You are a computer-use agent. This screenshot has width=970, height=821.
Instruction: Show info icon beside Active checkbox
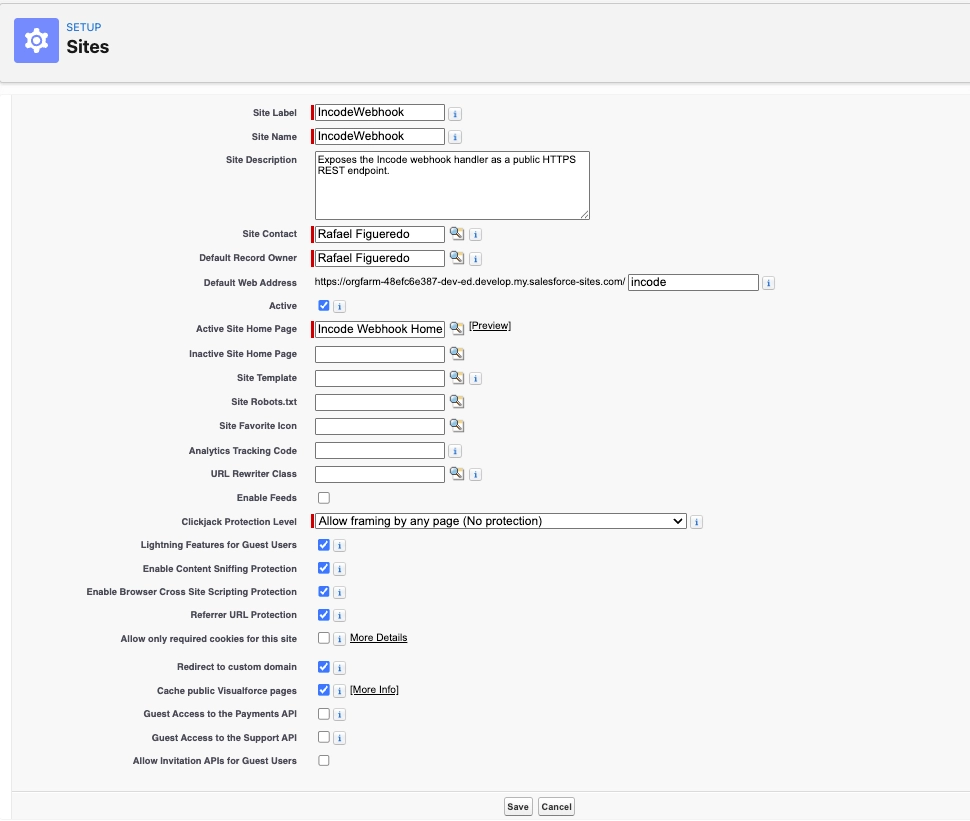click(339, 307)
